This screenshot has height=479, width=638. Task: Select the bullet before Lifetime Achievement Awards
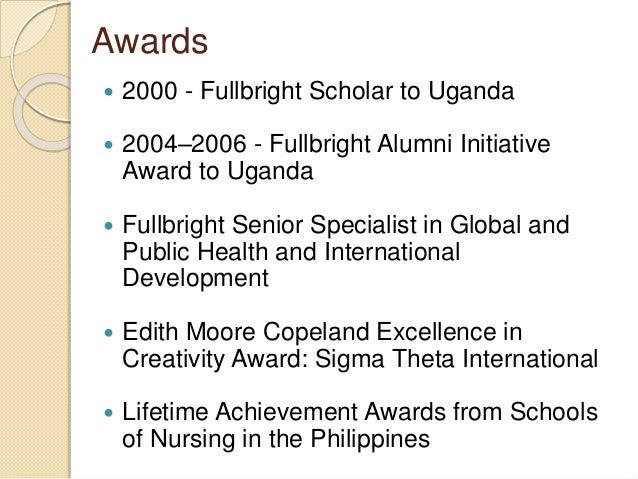pyautogui.click(x=108, y=413)
